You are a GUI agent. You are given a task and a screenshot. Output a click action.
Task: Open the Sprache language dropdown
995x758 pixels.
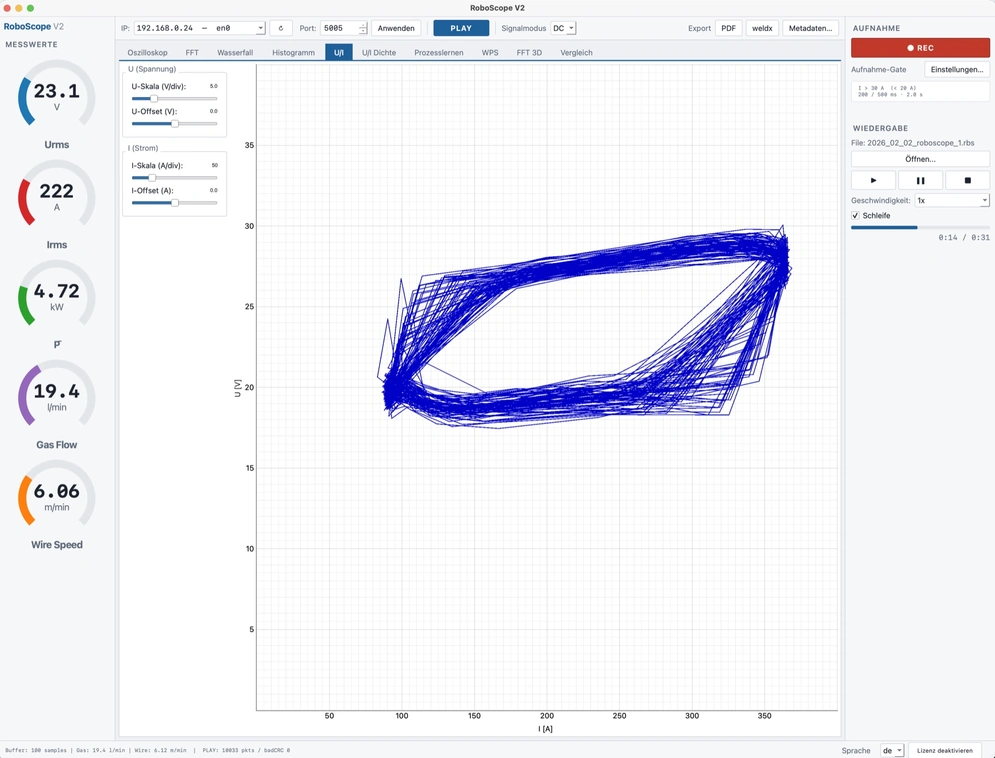[892, 750]
